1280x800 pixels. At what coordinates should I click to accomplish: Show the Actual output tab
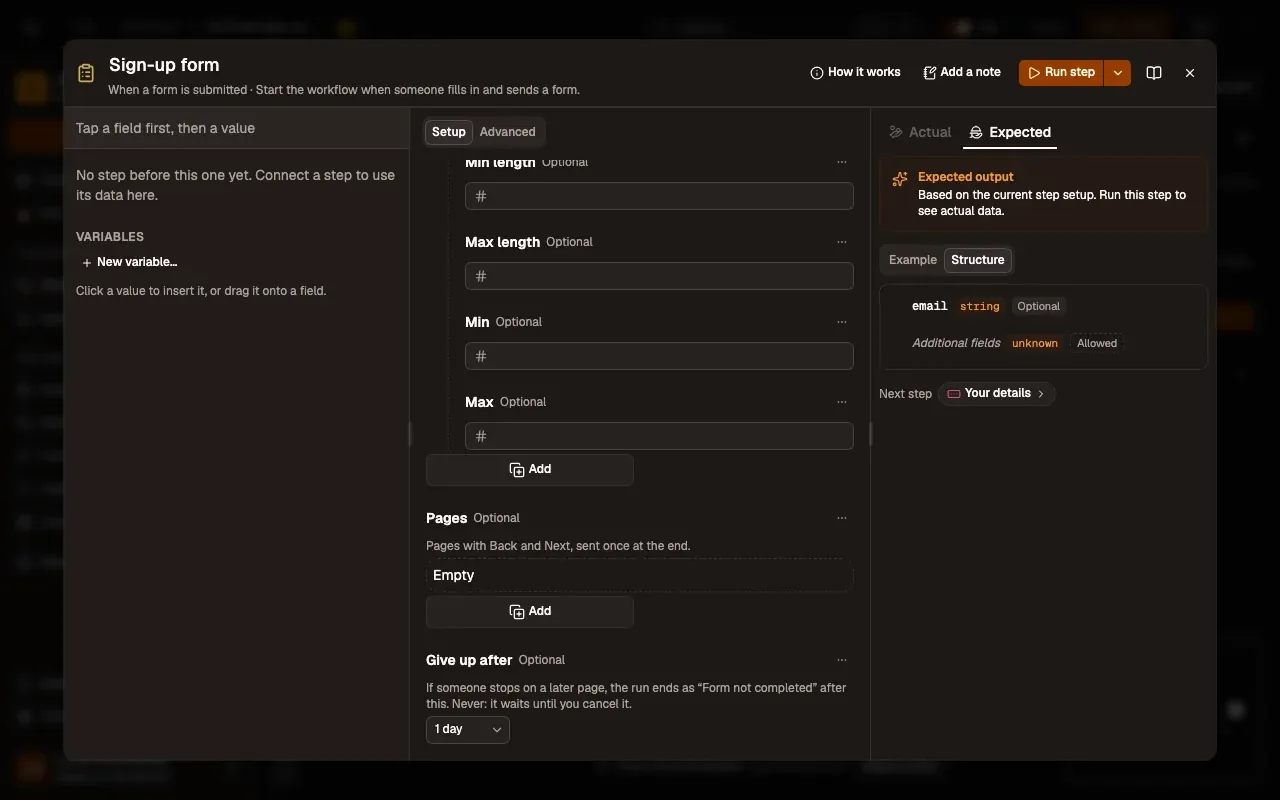pos(920,132)
